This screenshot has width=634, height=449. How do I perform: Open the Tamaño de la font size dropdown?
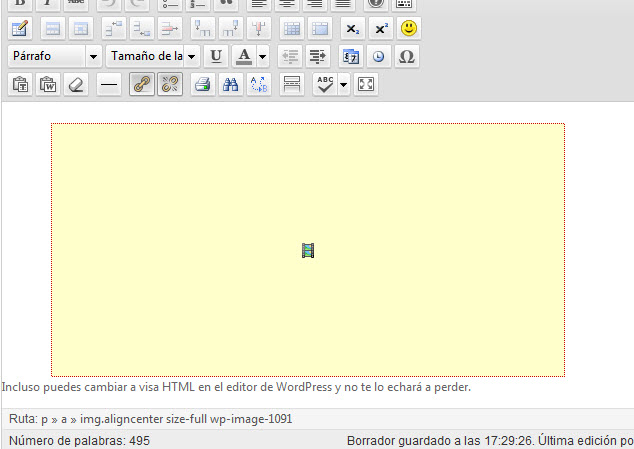(153, 56)
